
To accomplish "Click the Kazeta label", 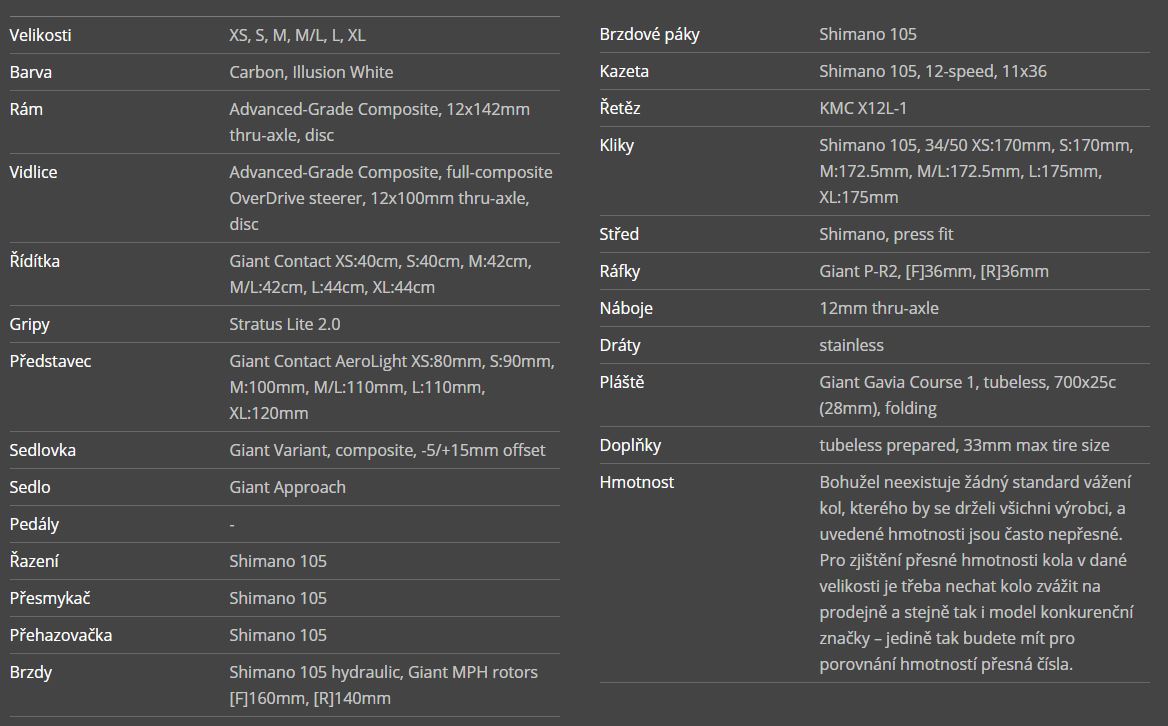I will click(624, 71).
